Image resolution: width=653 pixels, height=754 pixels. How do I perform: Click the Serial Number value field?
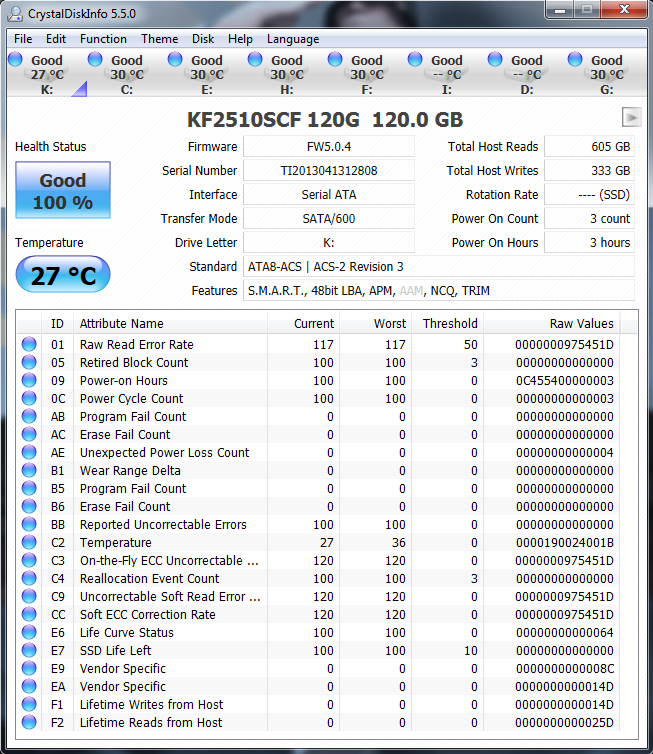(x=328, y=171)
